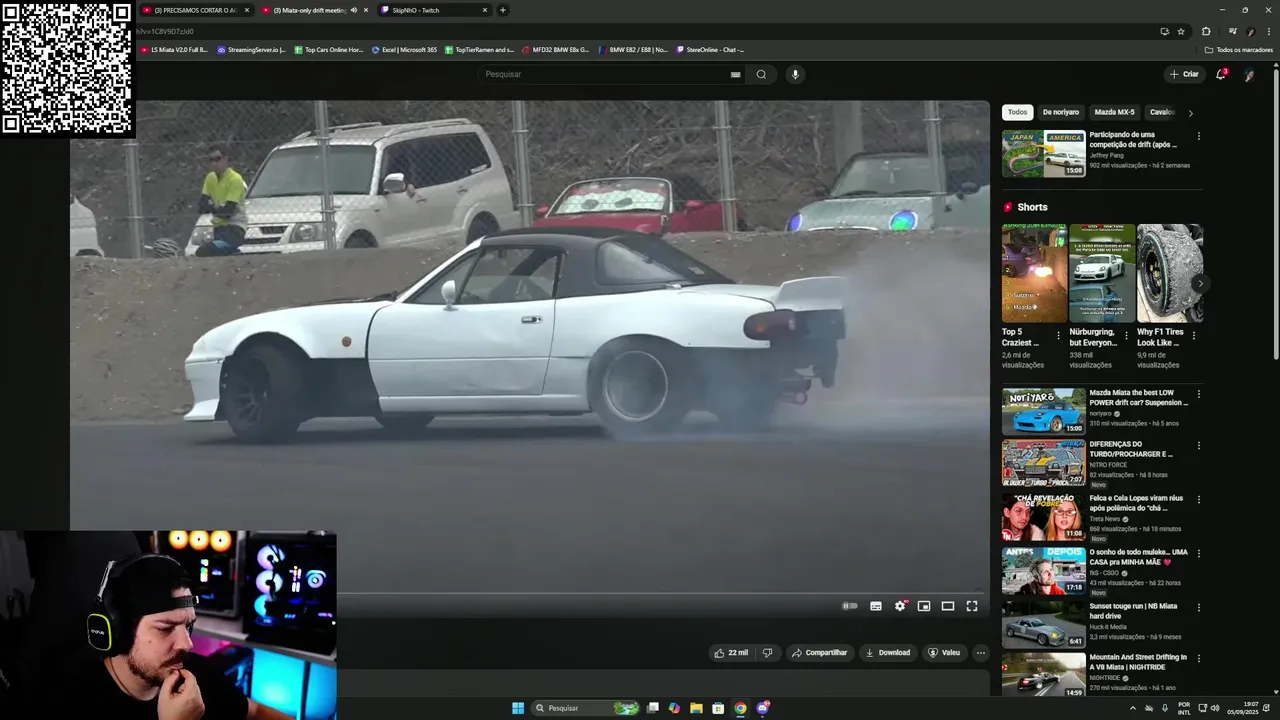Open options for Felca e Cela Lopes video
The height and width of the screenshot is (720, 1280).
click(1199, 499)
